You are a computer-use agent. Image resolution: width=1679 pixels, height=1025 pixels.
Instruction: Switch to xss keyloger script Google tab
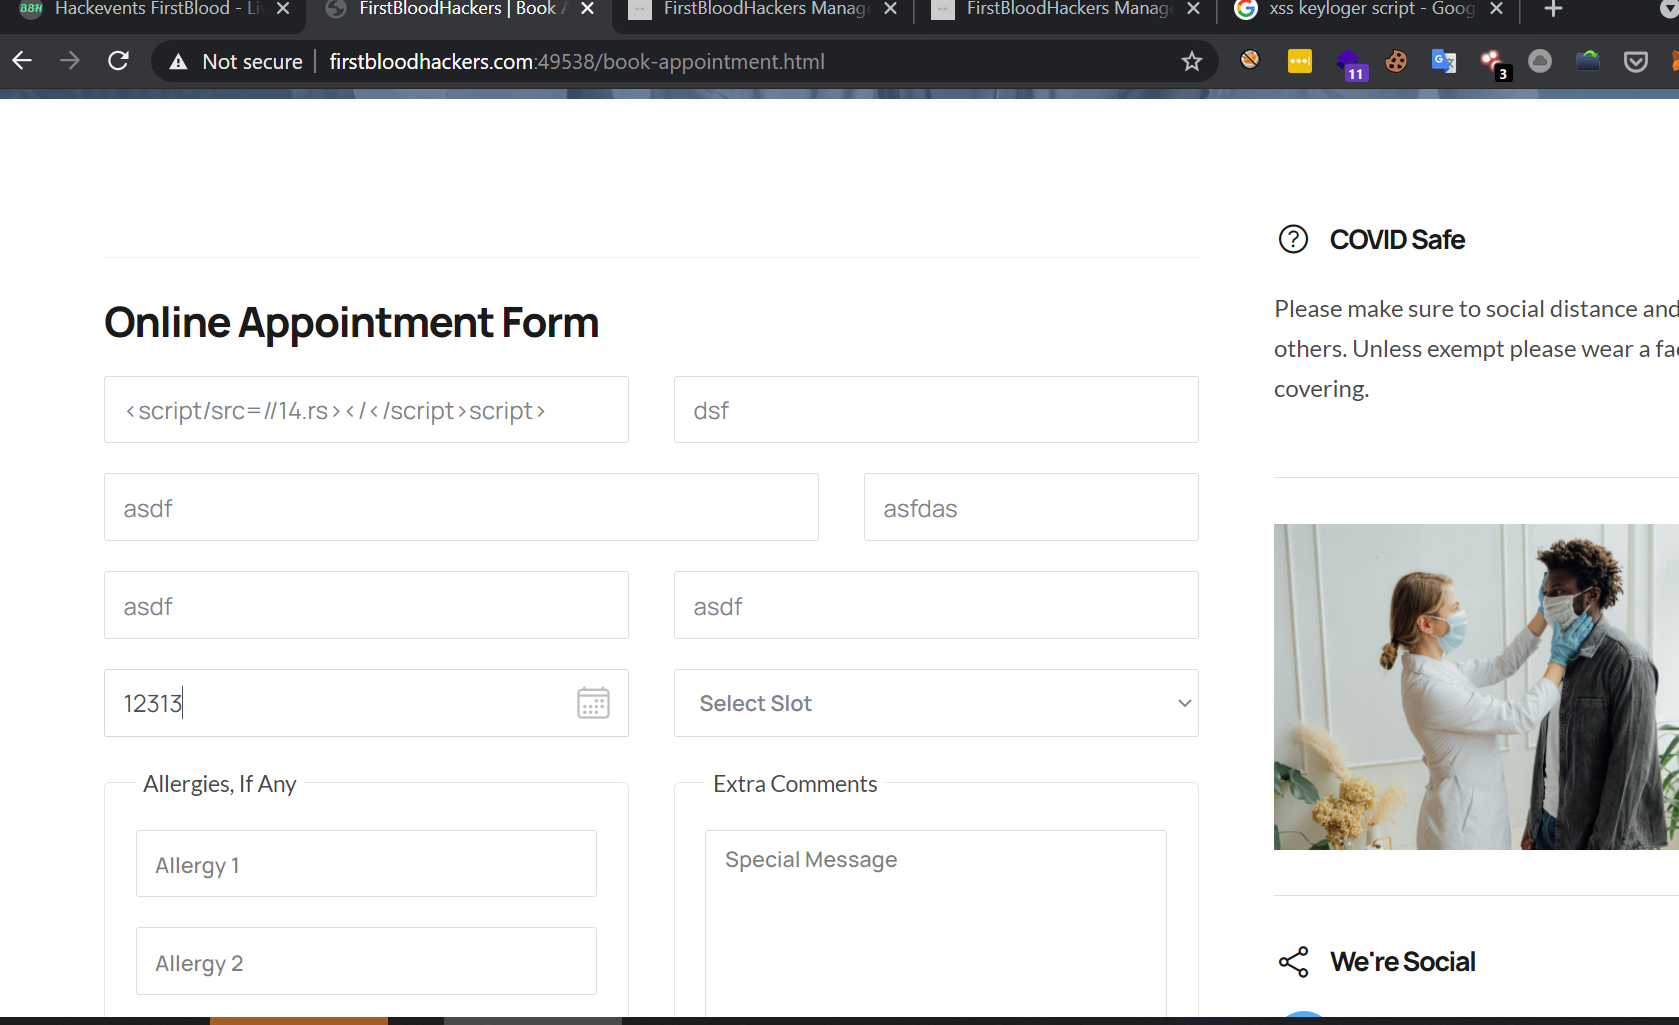tap(1368, 9)
